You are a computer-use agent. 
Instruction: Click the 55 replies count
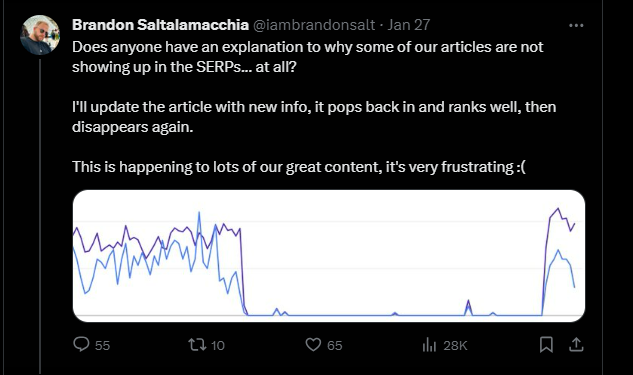[102, 346]
